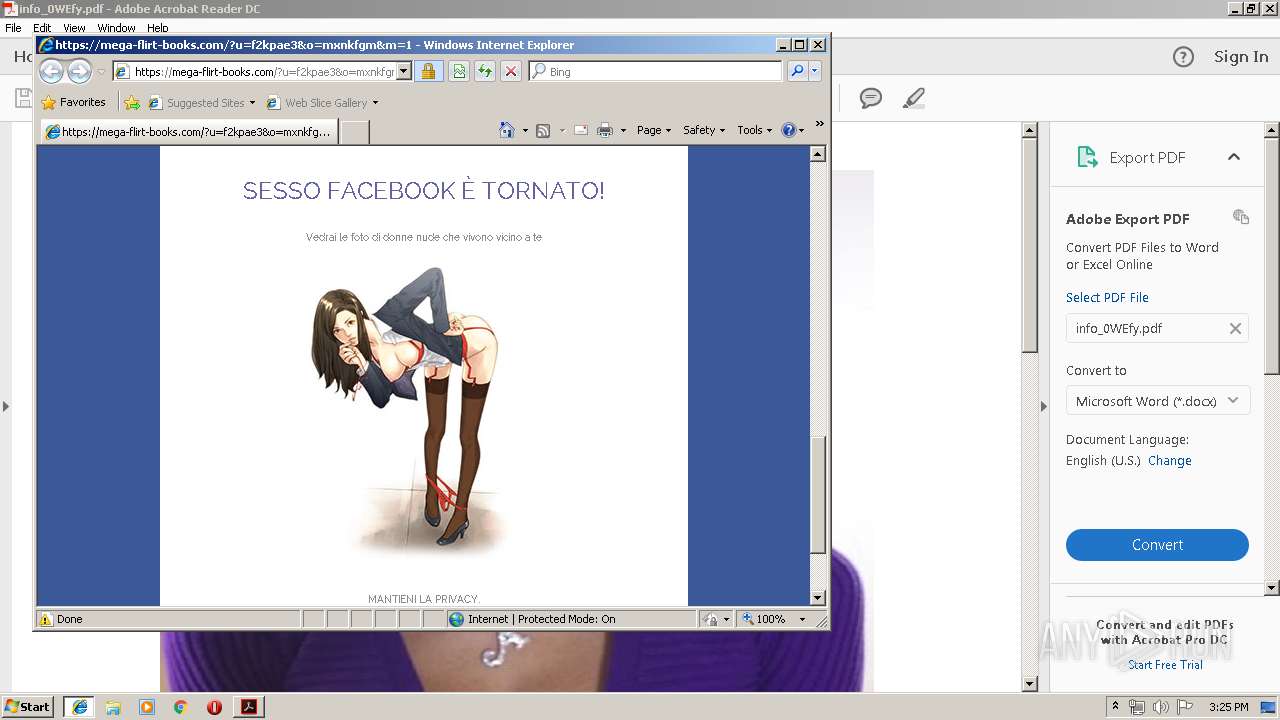Image resolution: width=1280 pixels, height=720 pixels.
Task: Select the mega-flirt-books browser tab
Action: [188, 132]
